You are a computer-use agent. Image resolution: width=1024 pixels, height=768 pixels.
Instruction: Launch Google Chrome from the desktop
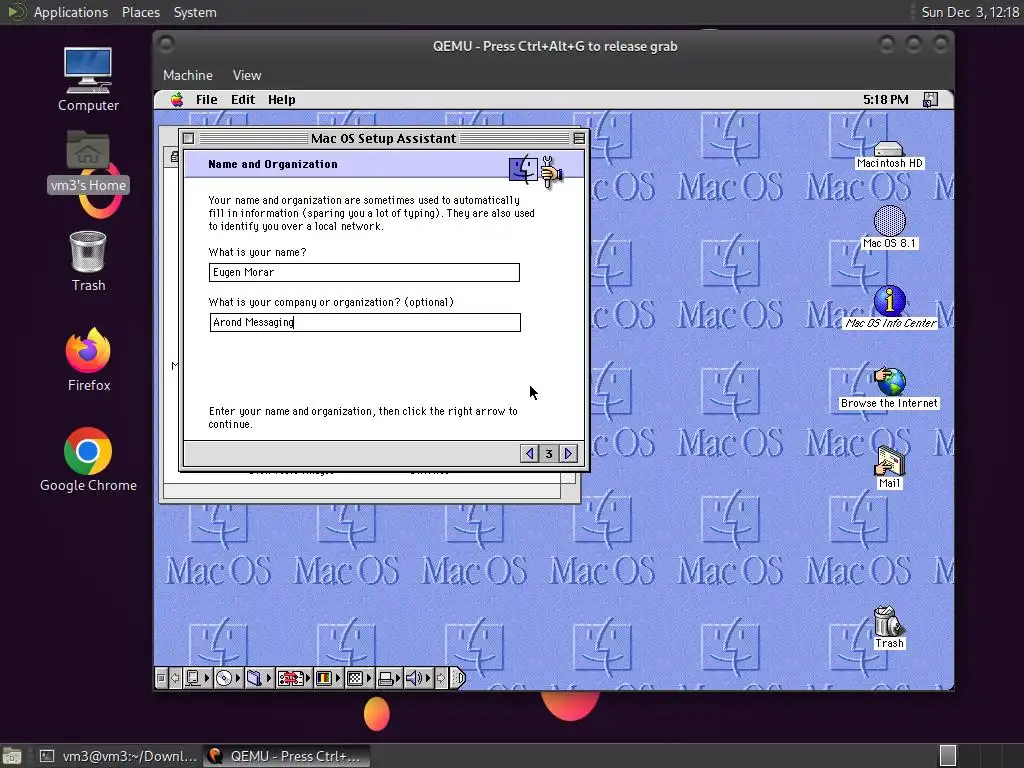tap(88, 460)
